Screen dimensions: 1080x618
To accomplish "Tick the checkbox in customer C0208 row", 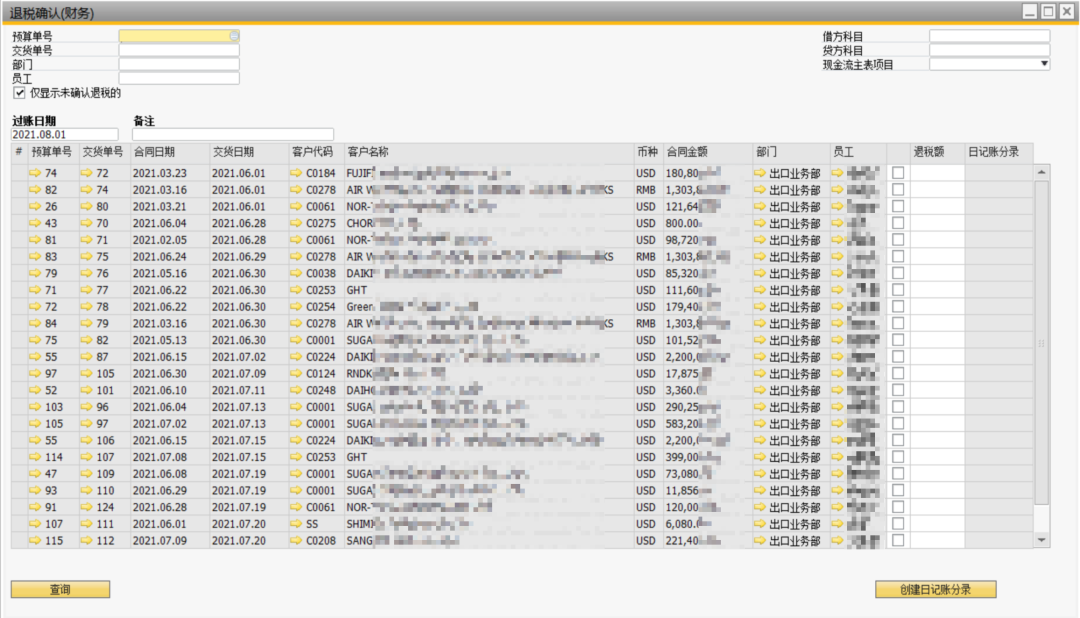I will pyautogui.click(x=898, y=541).
